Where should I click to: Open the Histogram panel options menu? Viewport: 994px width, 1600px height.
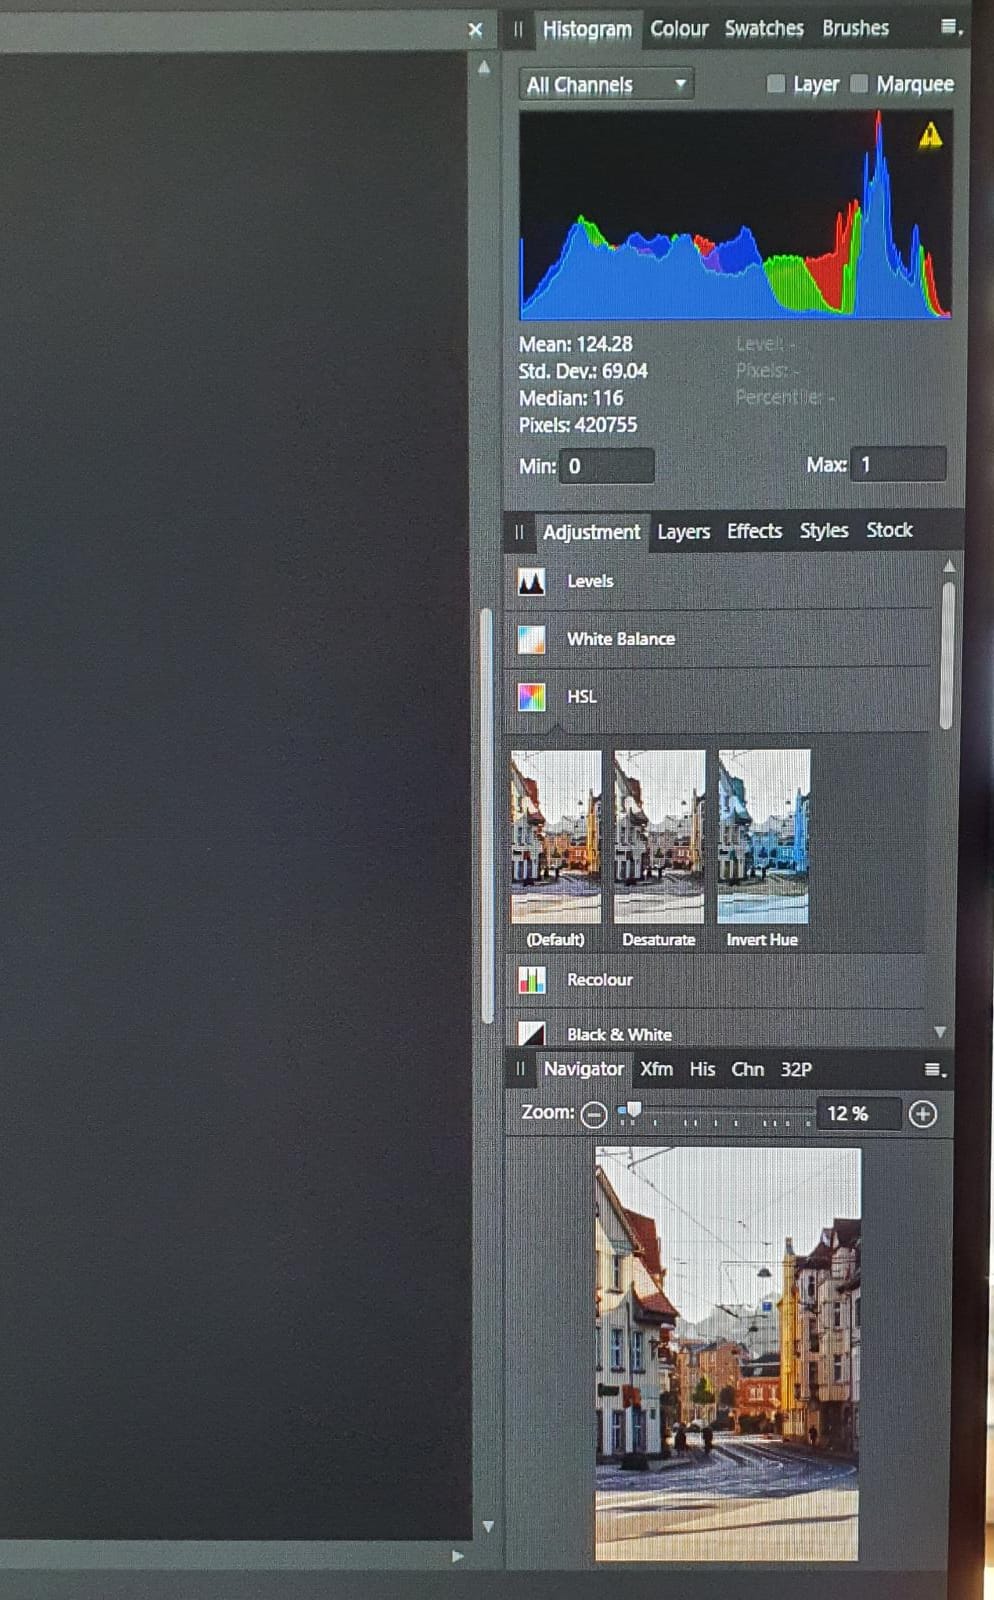point(951,28)
